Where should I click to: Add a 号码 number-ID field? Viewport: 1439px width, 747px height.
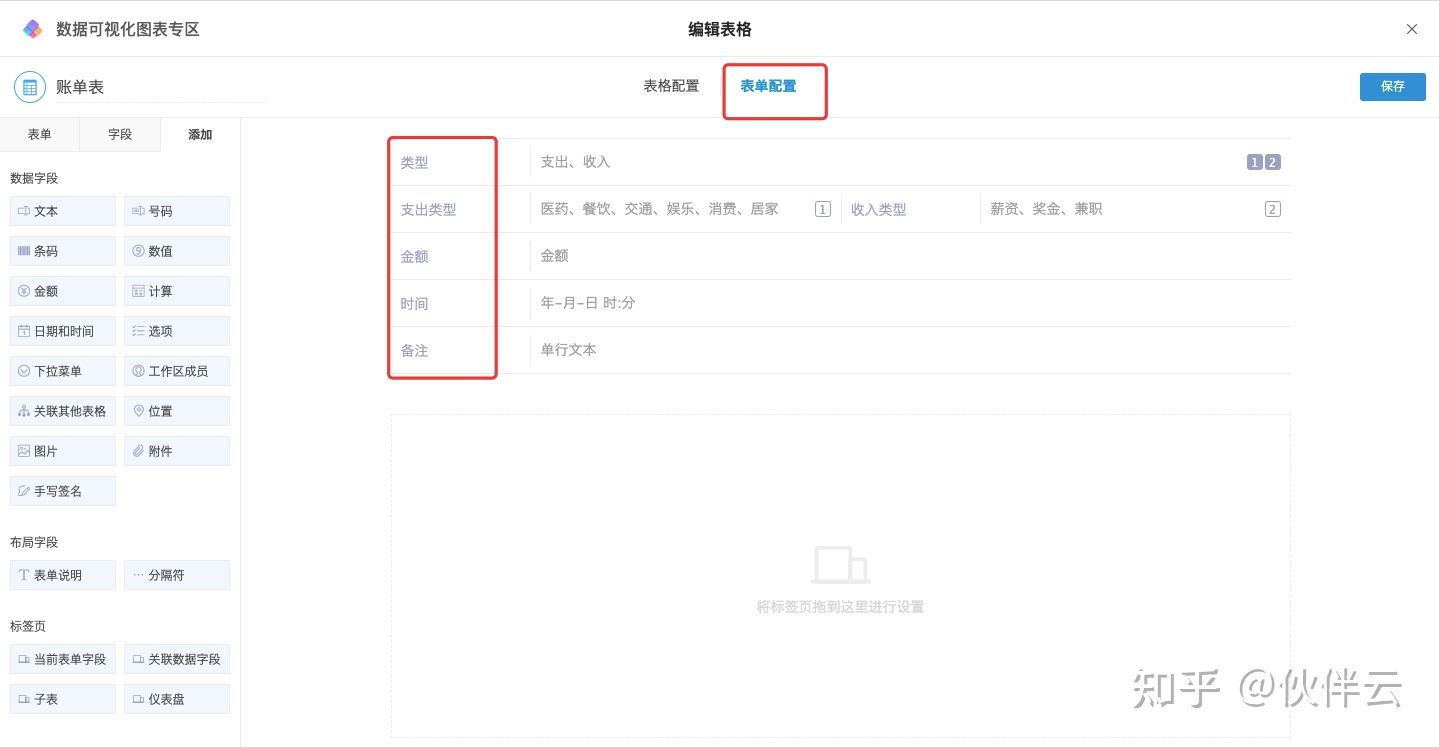click(177, 211)
